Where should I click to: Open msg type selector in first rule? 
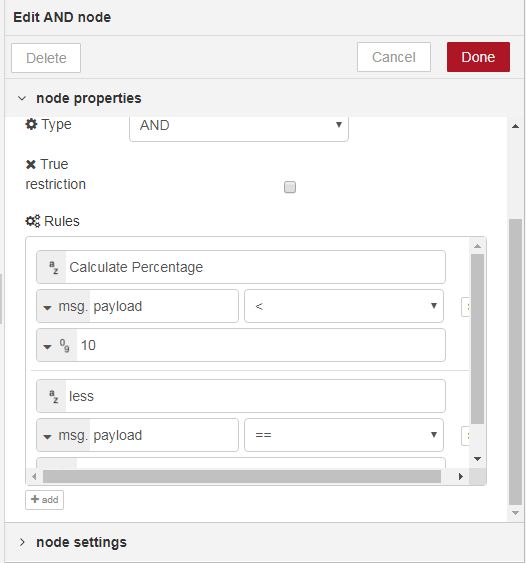pos(63,307)
